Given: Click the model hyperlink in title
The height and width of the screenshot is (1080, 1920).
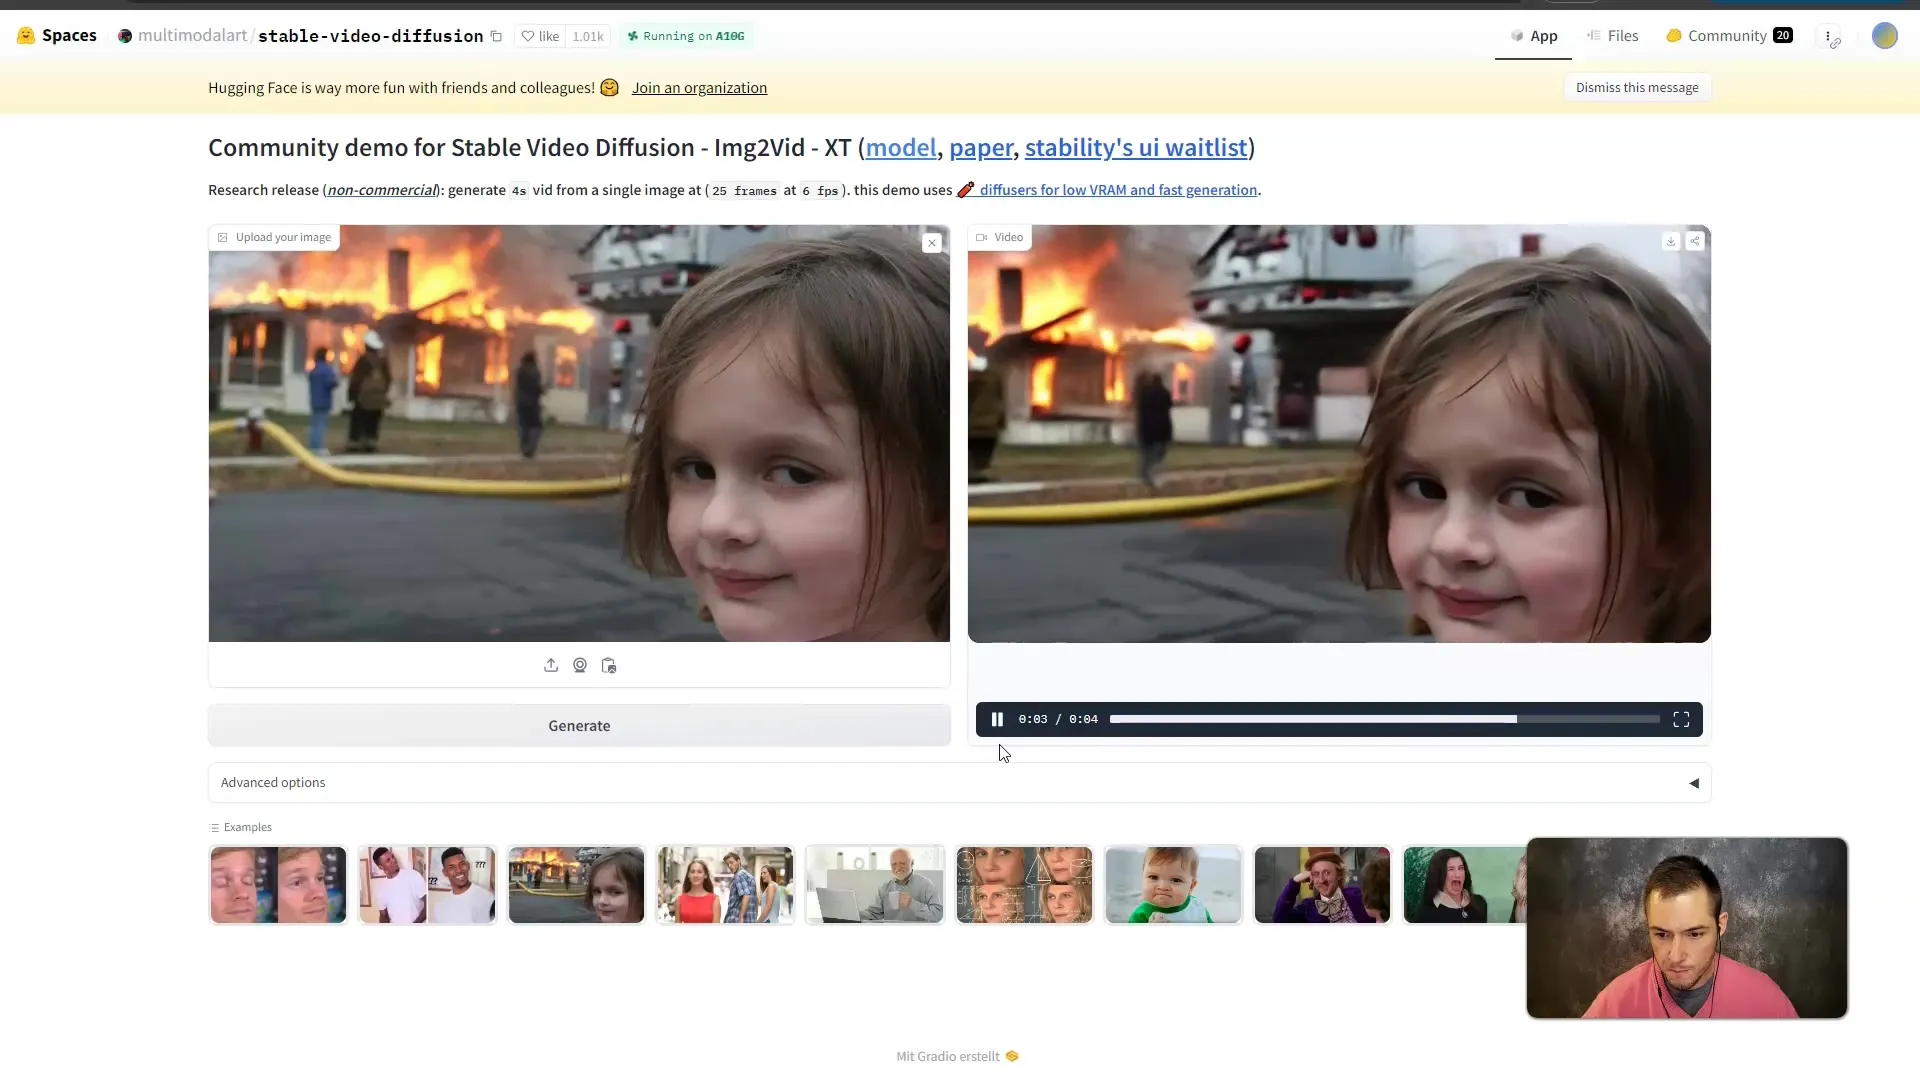Looking at the screenshot, I should (x=901, y=146).
